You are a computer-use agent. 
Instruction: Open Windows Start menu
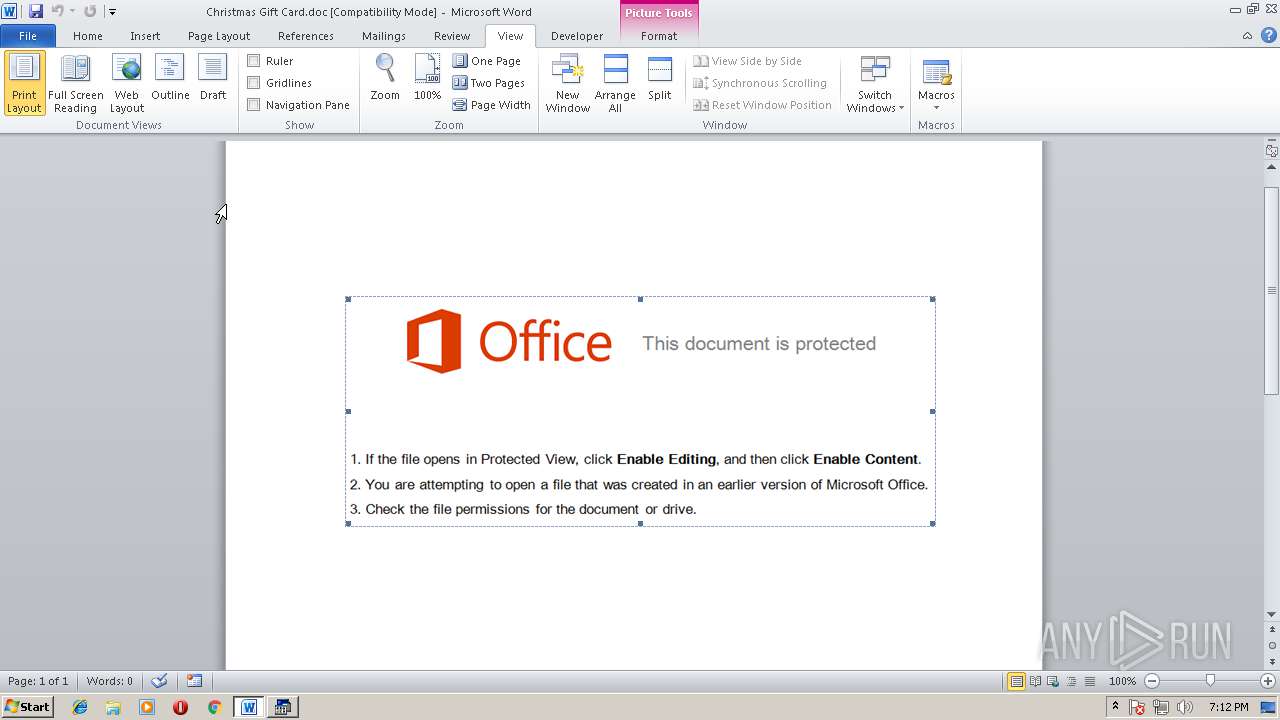click(27, 706)
